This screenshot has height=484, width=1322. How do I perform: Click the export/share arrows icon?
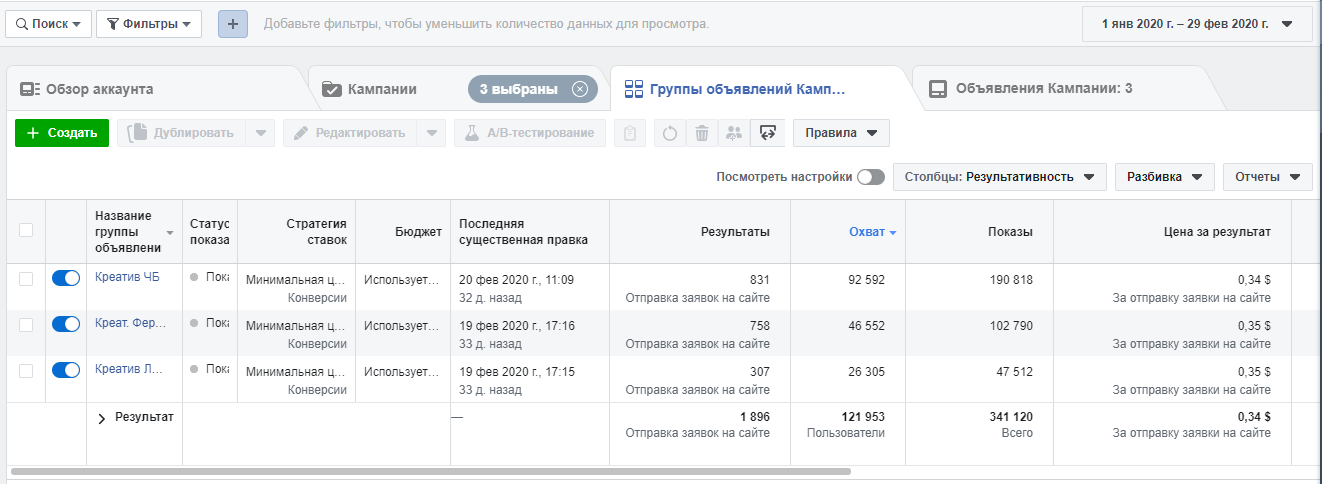pyautogui.click(x=767, y=133)
